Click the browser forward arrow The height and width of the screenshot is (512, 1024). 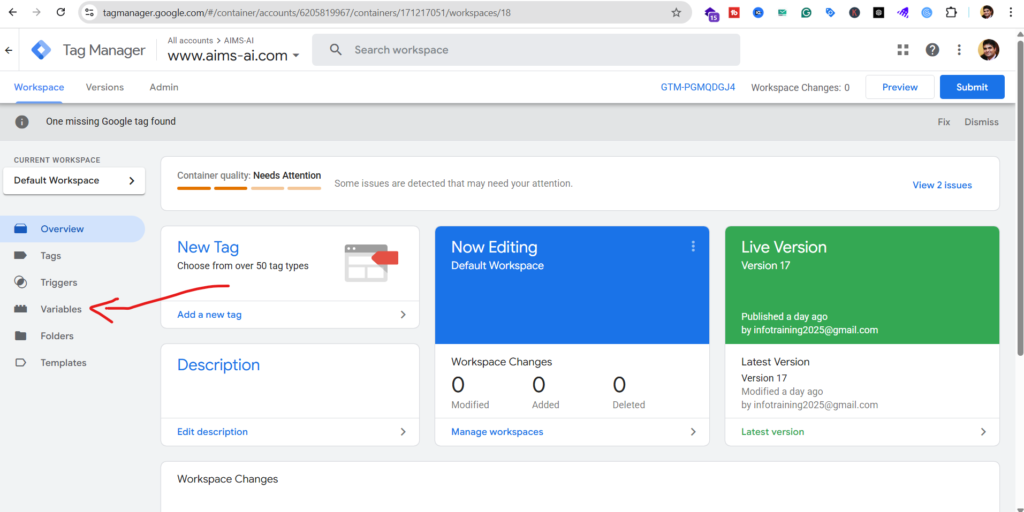pos(37,12)
